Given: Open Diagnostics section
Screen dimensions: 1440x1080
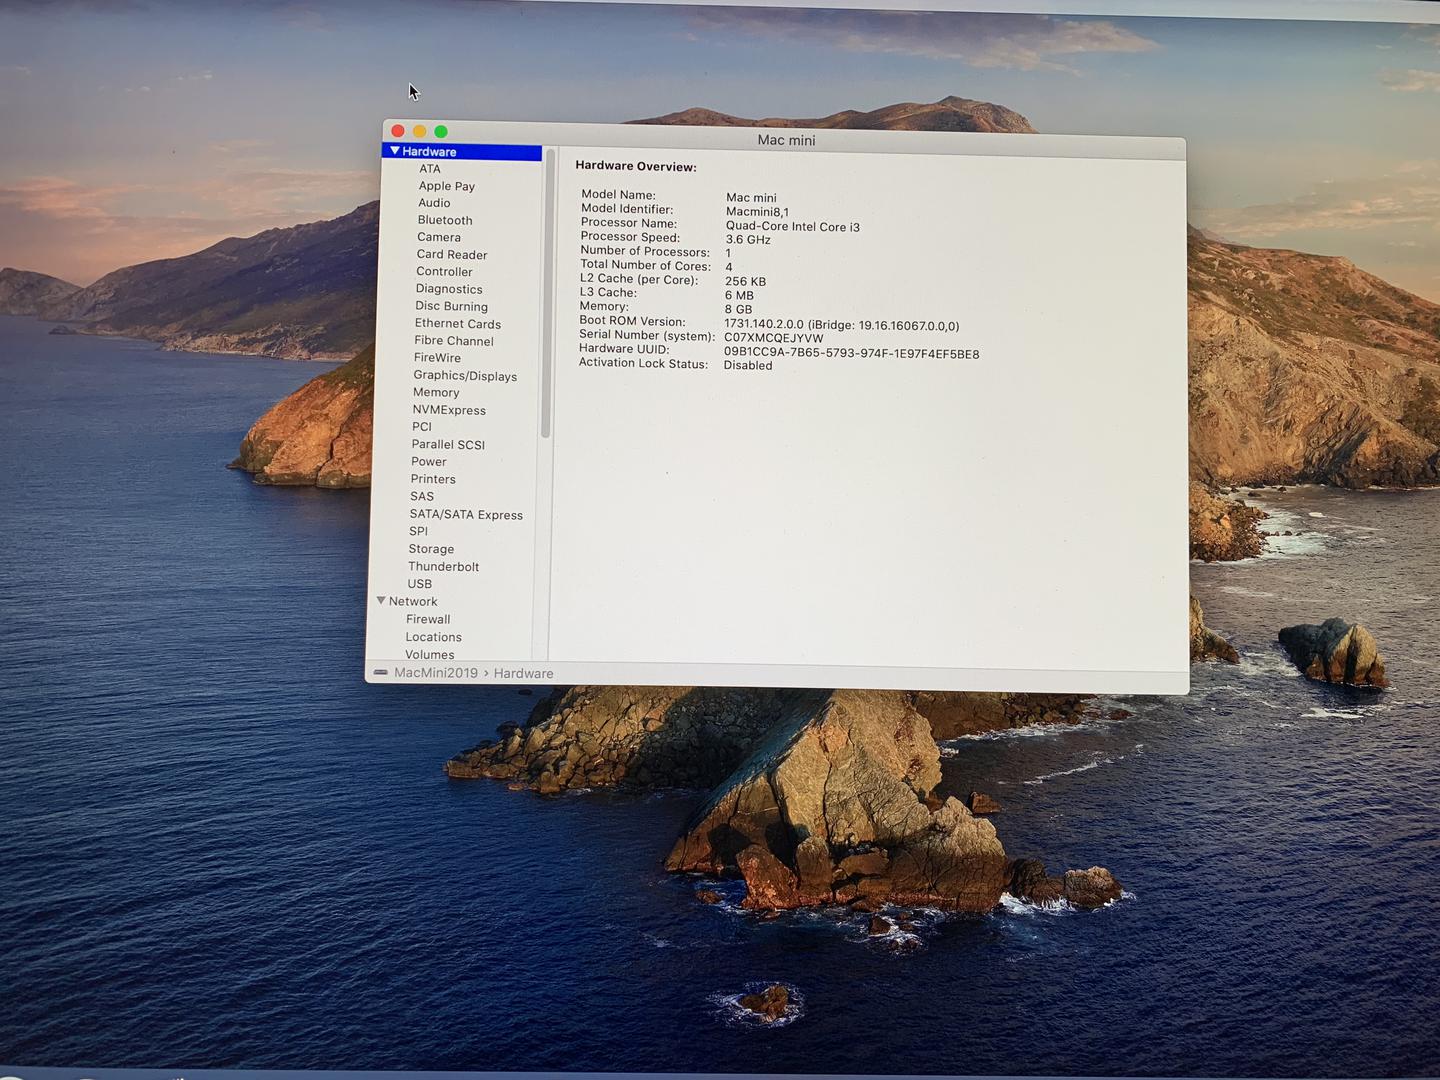Looking at the screenshot, I should [449, 289].
